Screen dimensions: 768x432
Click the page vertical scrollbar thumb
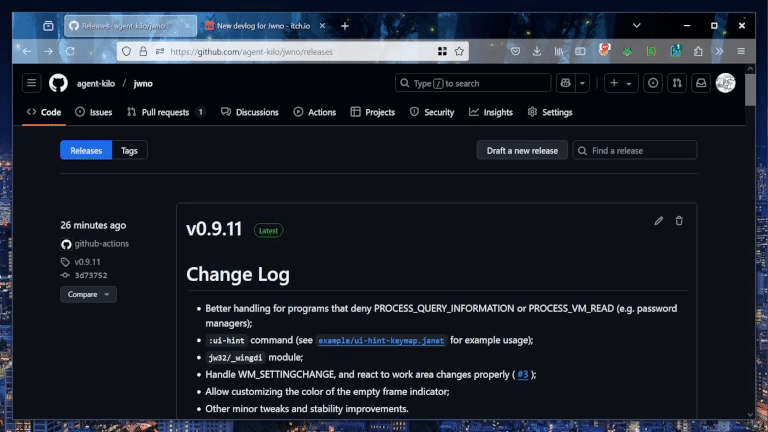click(x=750, y=89)
